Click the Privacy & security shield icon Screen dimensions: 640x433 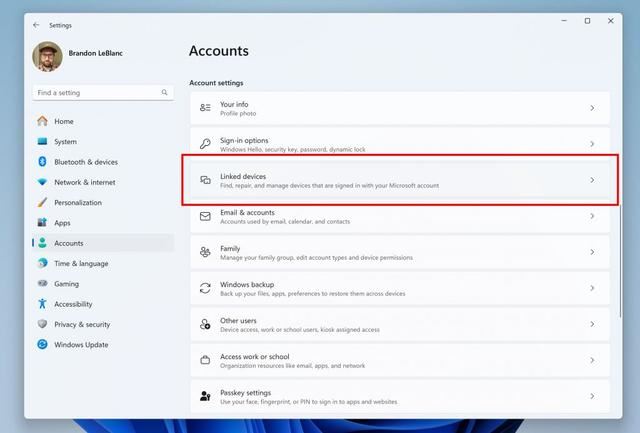pyautogui.click(x=42, y=324)
